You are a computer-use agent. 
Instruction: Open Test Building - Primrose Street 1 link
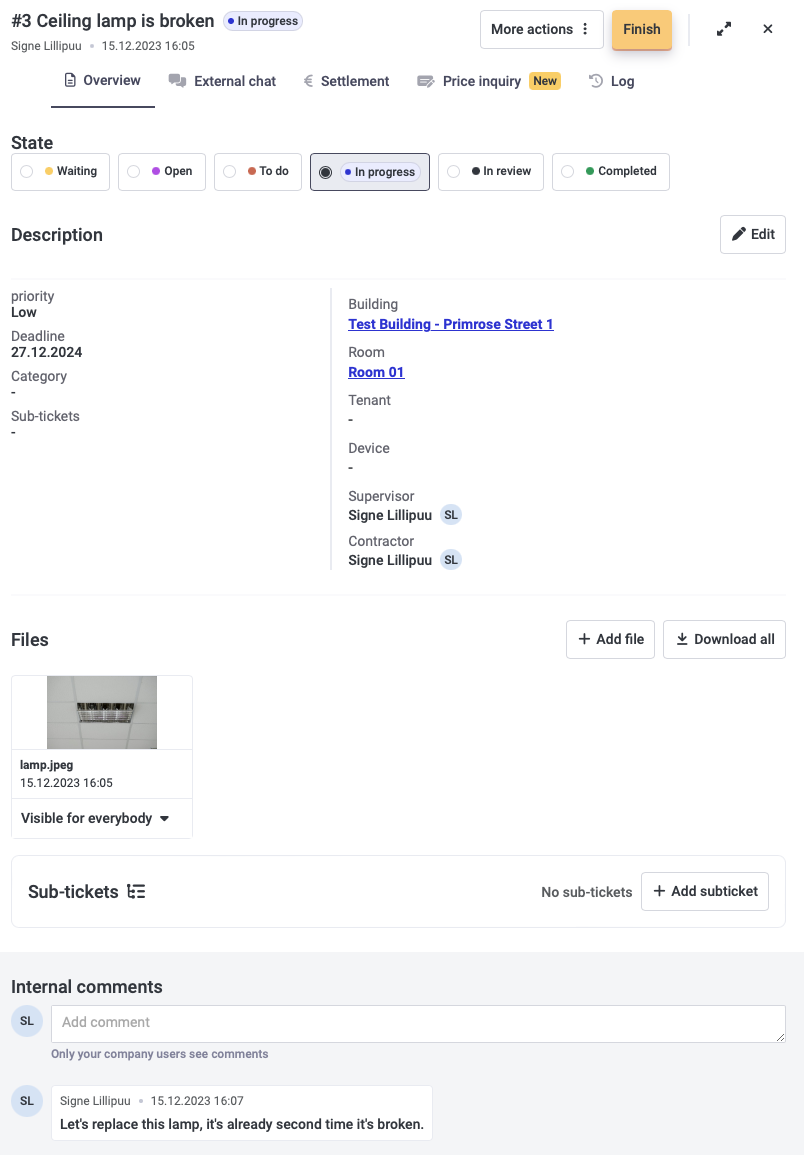pos(450,324)
